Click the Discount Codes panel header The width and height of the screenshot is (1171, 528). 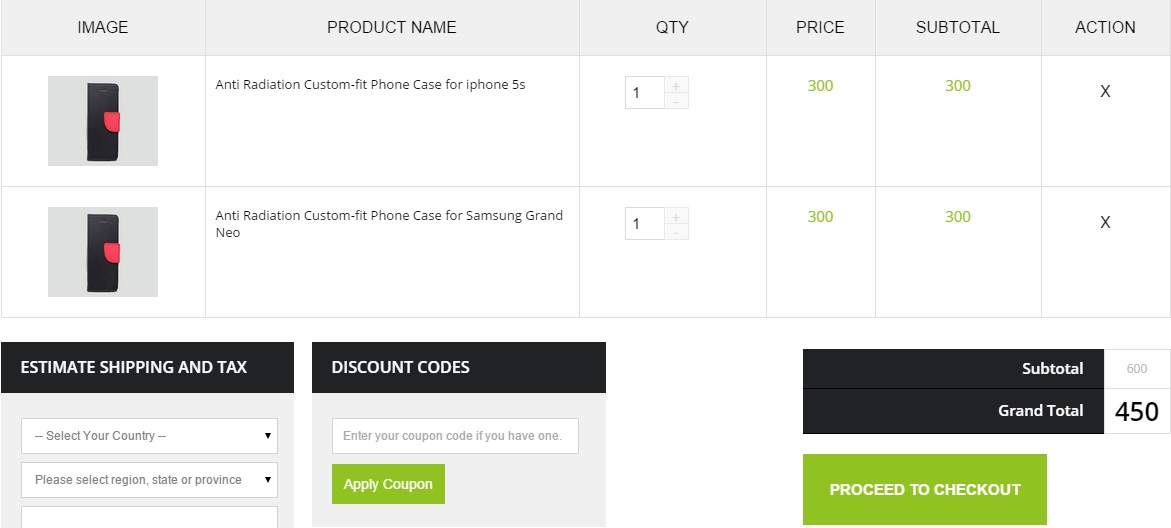point(458,367)
